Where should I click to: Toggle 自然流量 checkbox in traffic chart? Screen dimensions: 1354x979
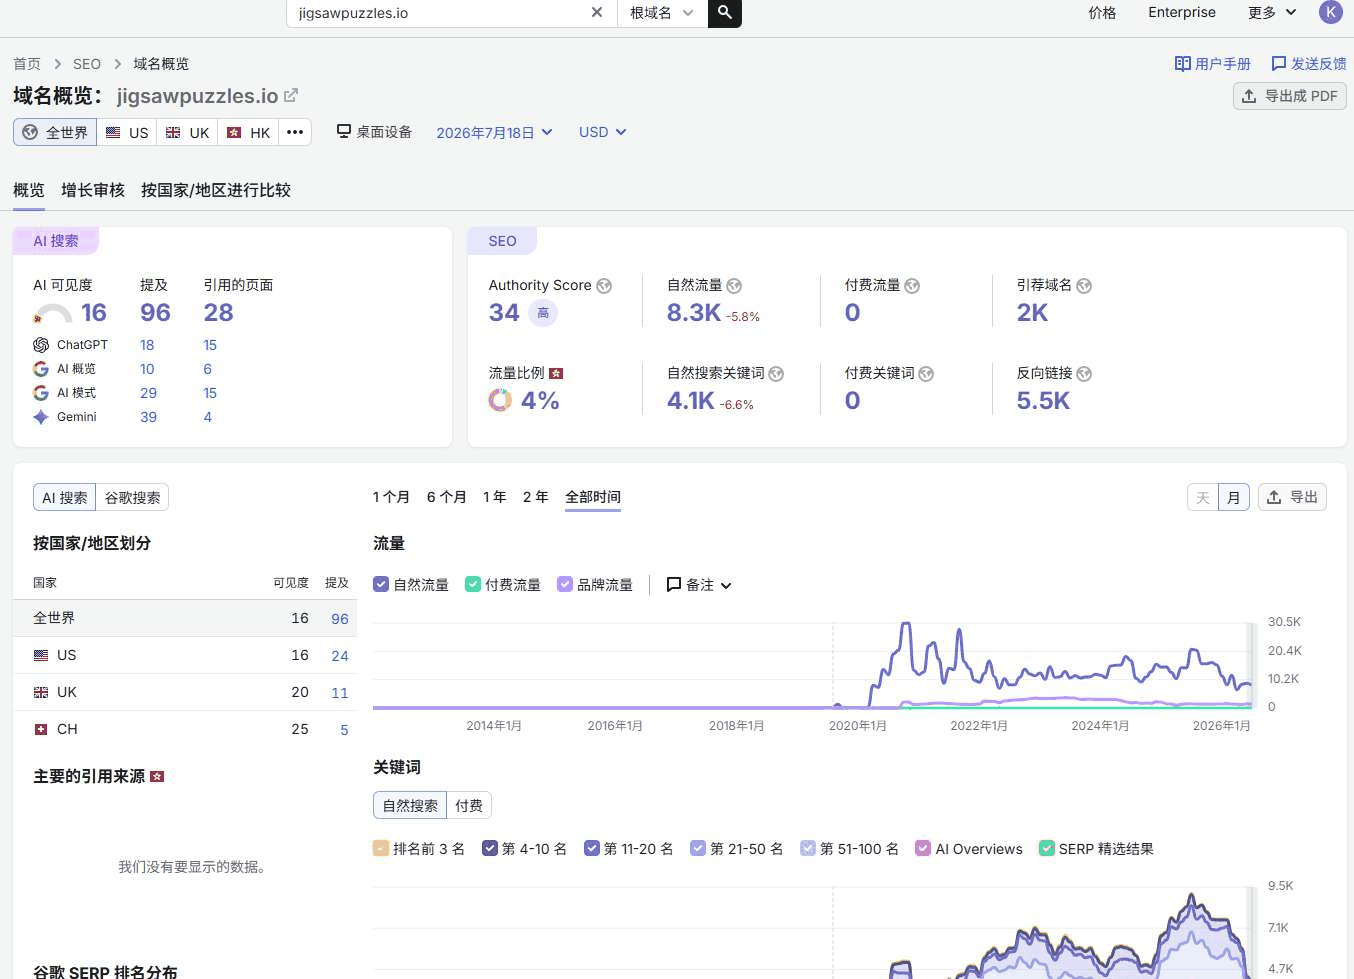pyautogui.click(x=381, y=585)
